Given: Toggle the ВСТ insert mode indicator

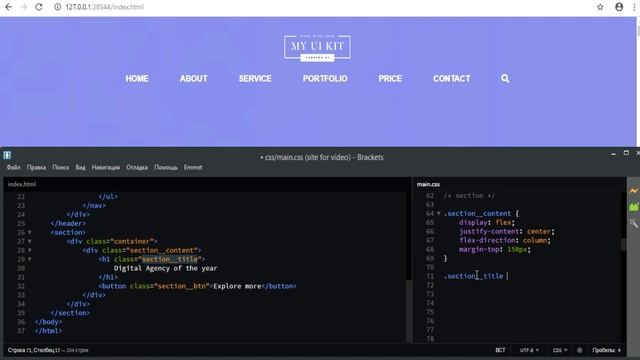Looking at the screenshot, I should (500, 350).
